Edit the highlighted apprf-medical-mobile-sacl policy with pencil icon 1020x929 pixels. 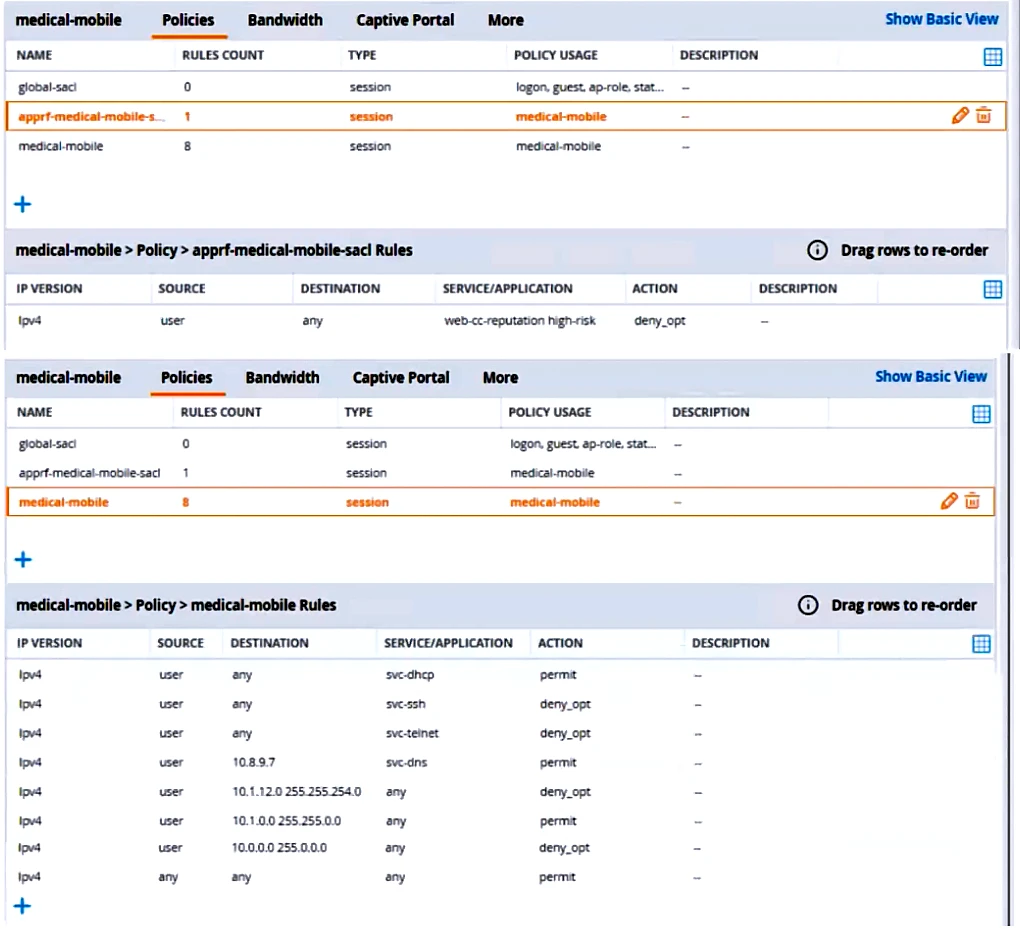(960, 116)
